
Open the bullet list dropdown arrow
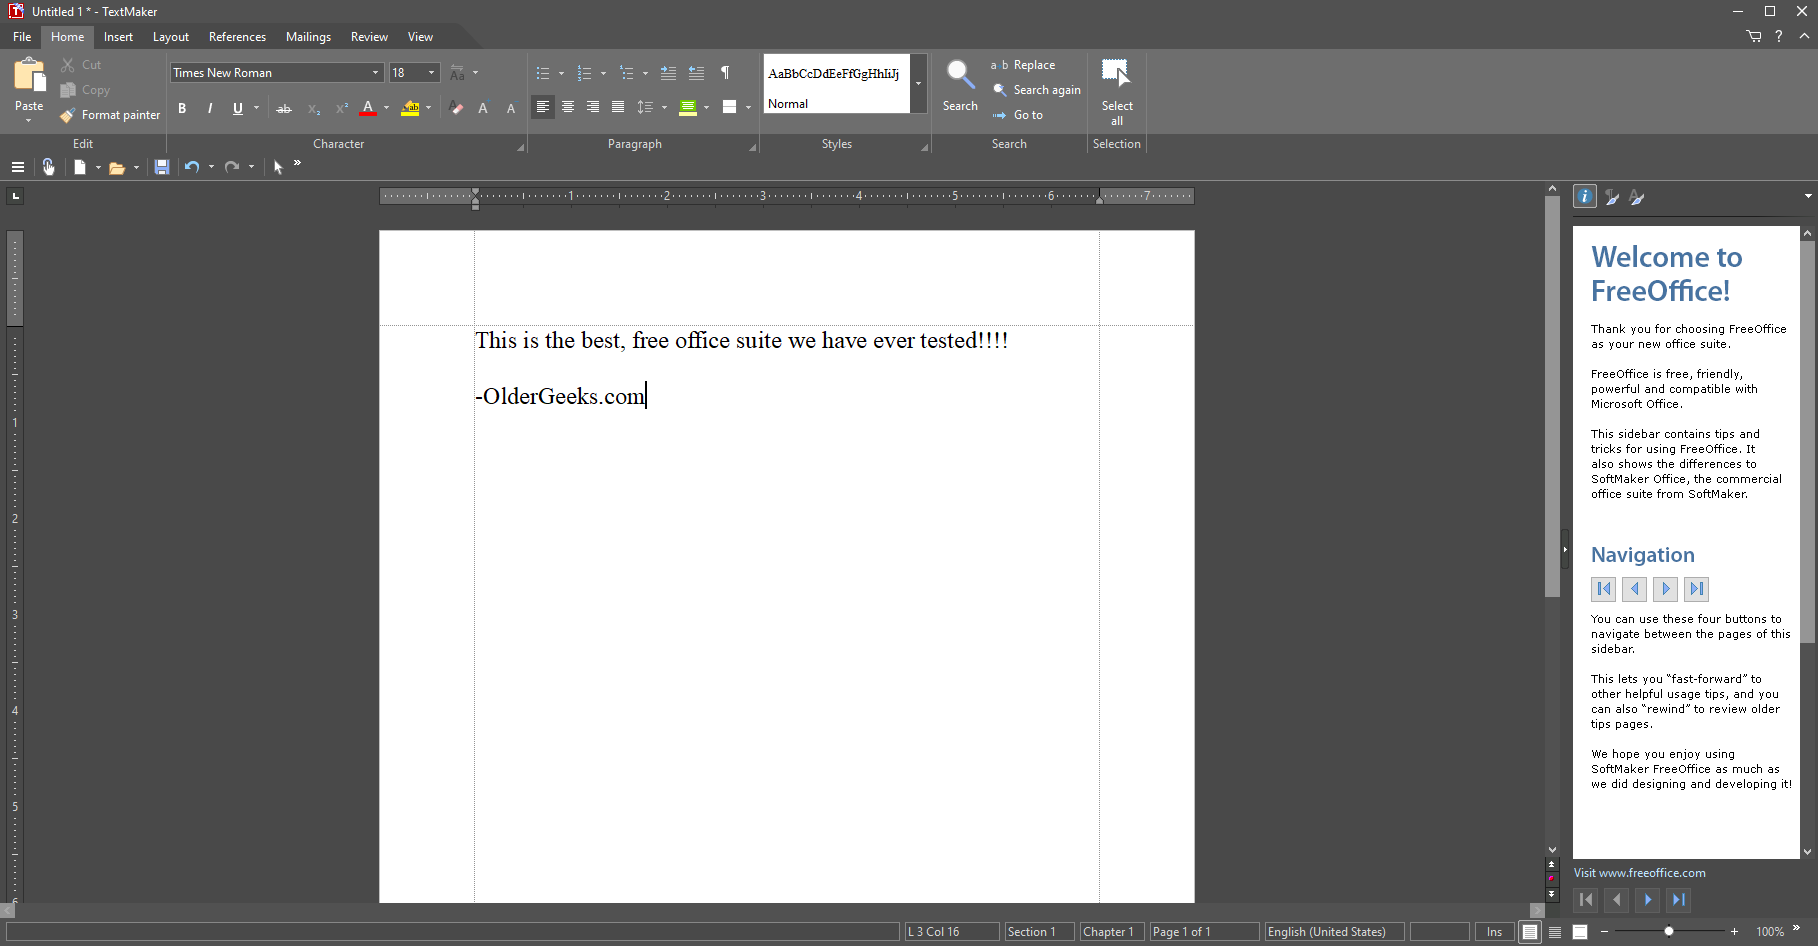click(x=561, y=73)
